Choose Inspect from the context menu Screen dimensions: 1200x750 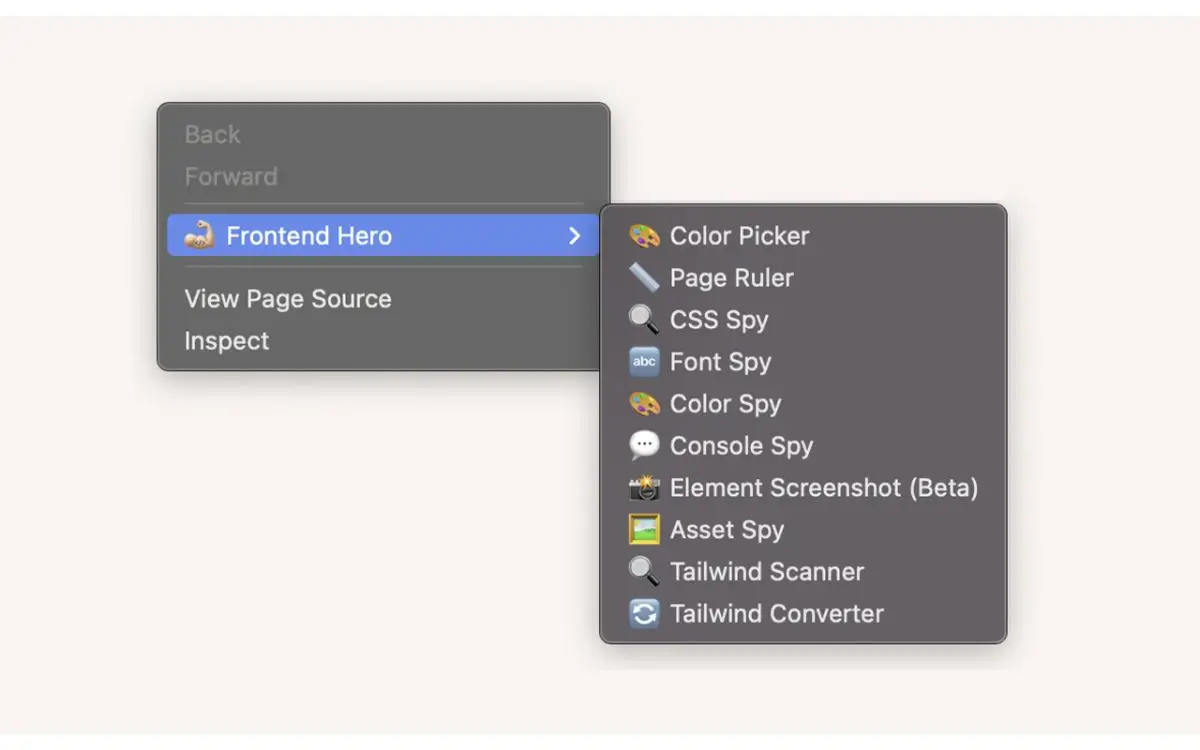click(227, 341)
